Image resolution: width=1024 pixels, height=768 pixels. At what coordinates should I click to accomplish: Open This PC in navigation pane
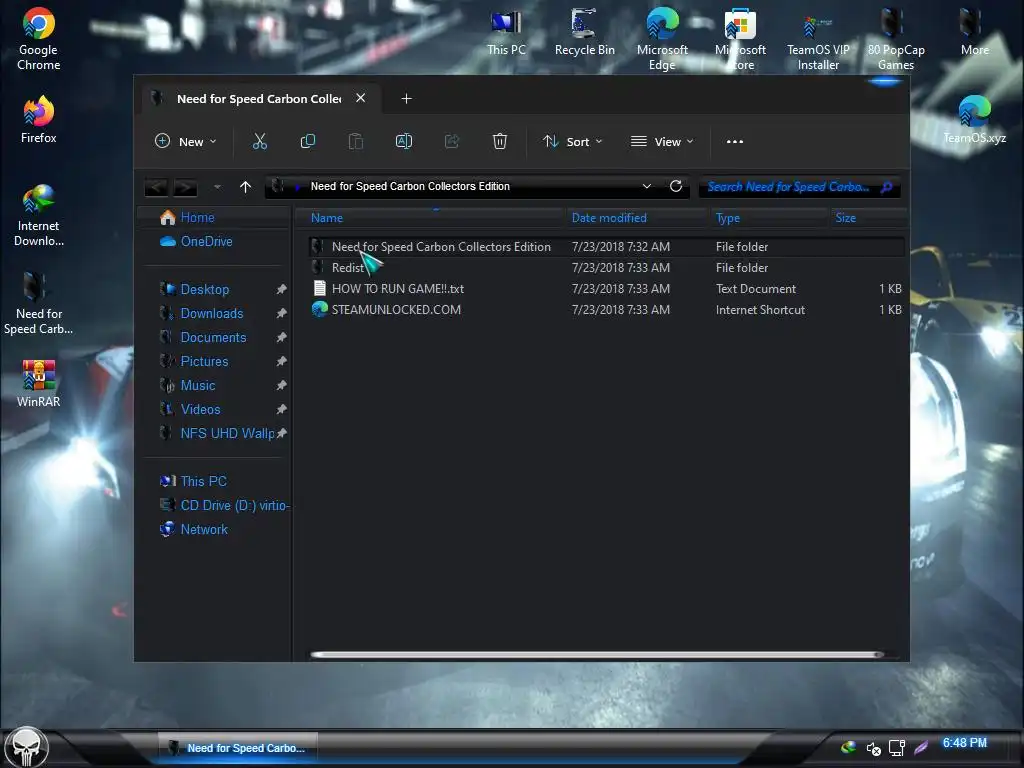click(x=203, y=481)
